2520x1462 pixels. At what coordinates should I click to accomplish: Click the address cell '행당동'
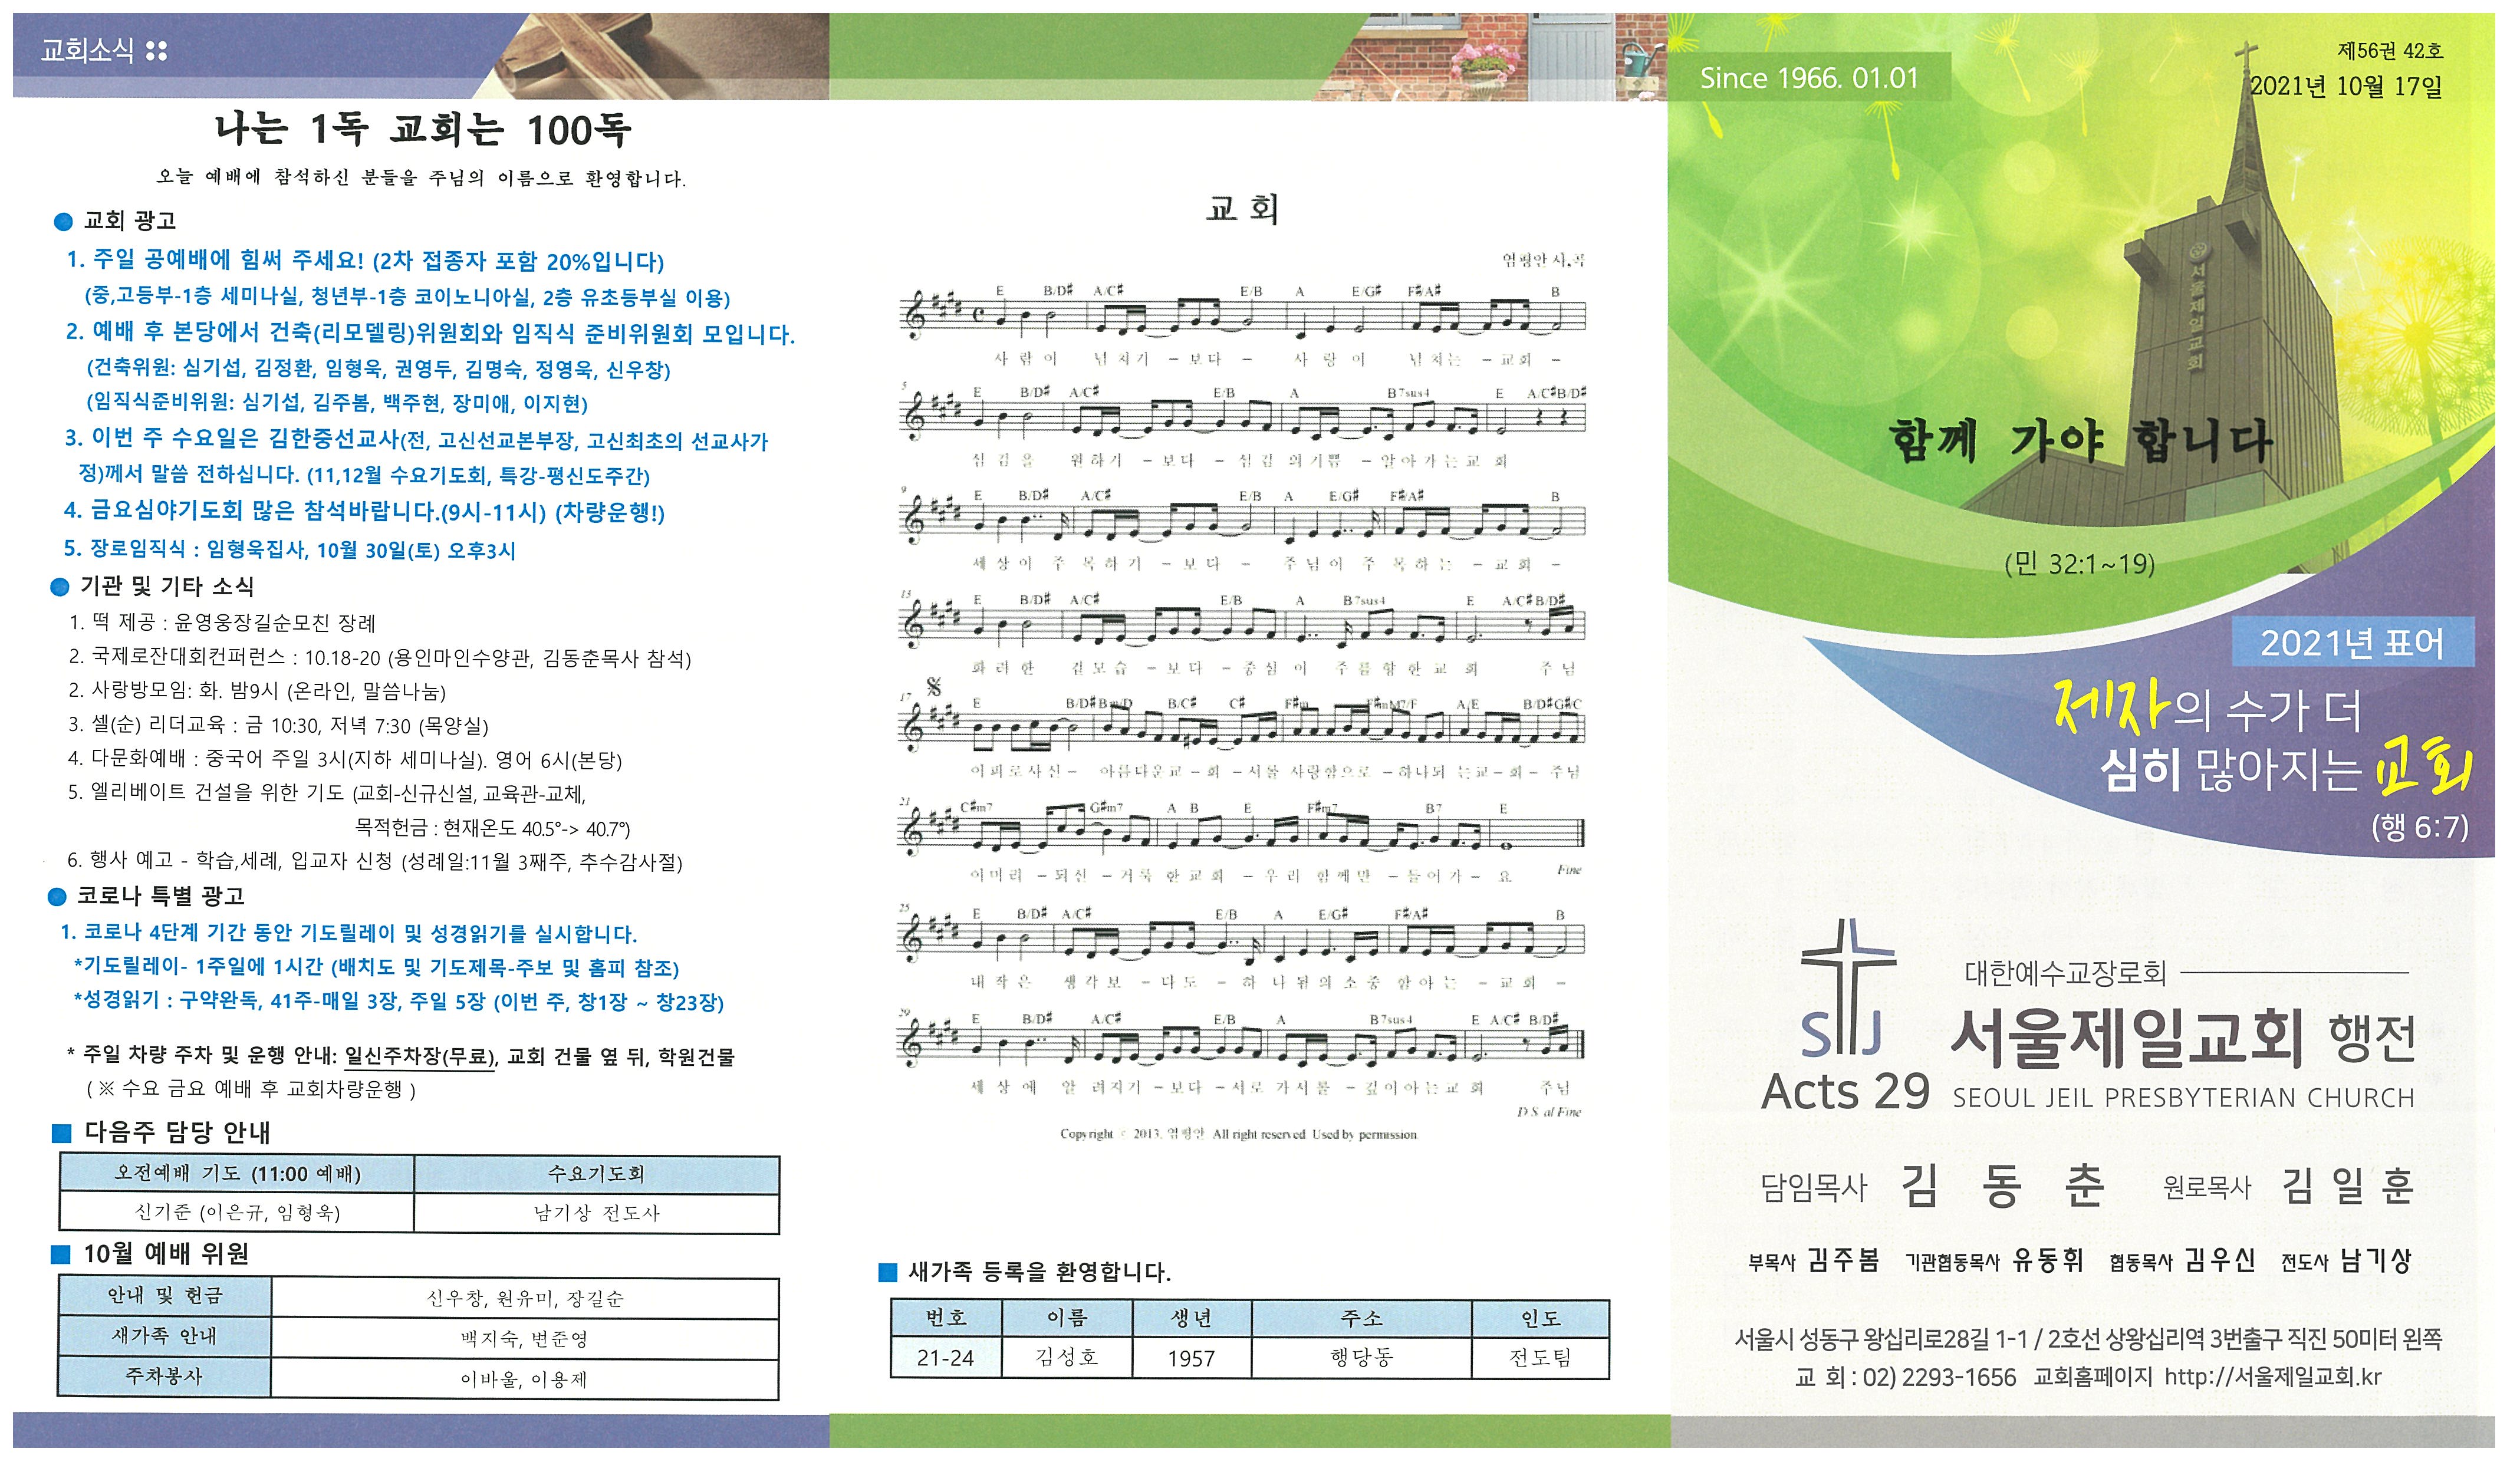pyautogui.click(x=1362, y=1359)
